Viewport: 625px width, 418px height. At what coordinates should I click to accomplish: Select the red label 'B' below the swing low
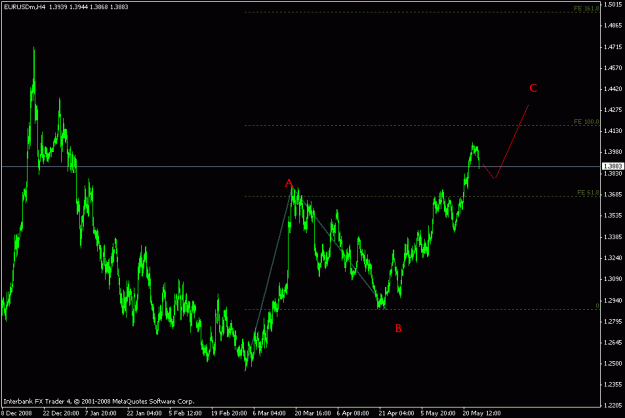pyautogui.click(x=398, y=328)
